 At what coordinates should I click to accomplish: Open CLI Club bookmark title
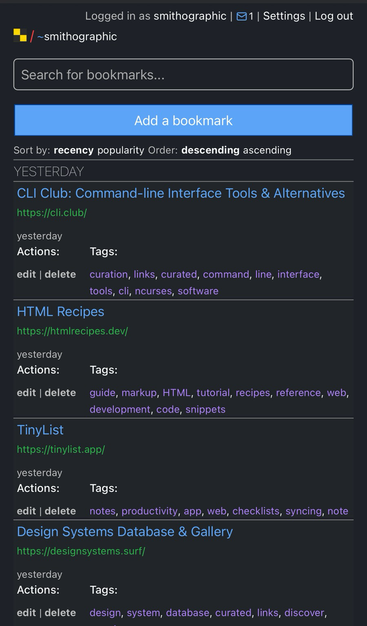181,193
